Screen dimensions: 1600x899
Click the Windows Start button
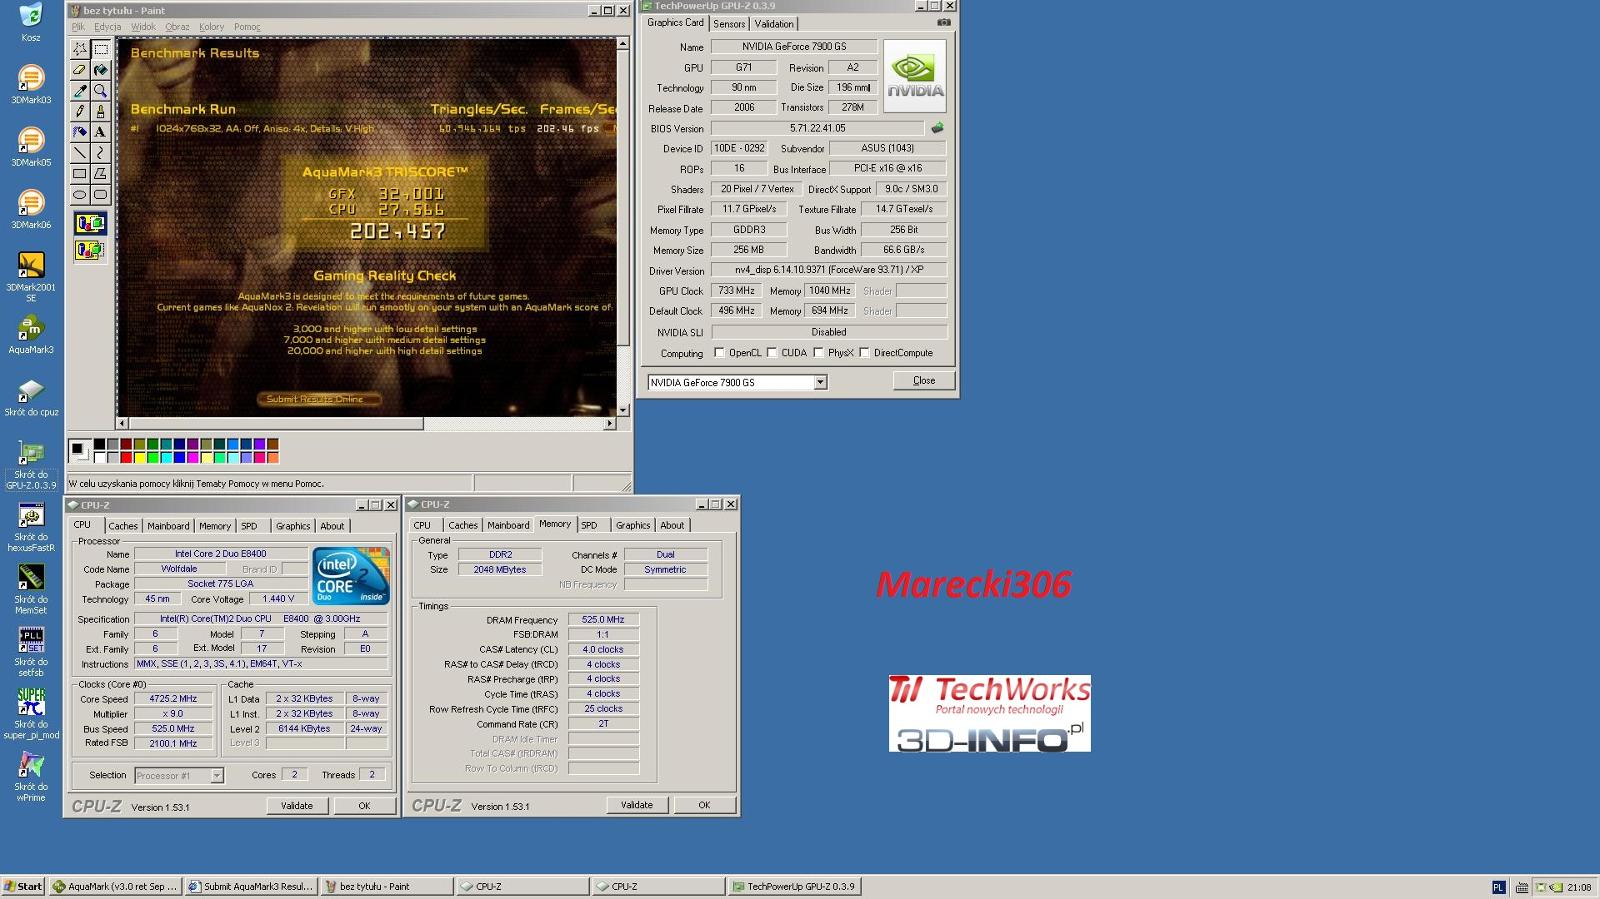(x=23, y=886)
